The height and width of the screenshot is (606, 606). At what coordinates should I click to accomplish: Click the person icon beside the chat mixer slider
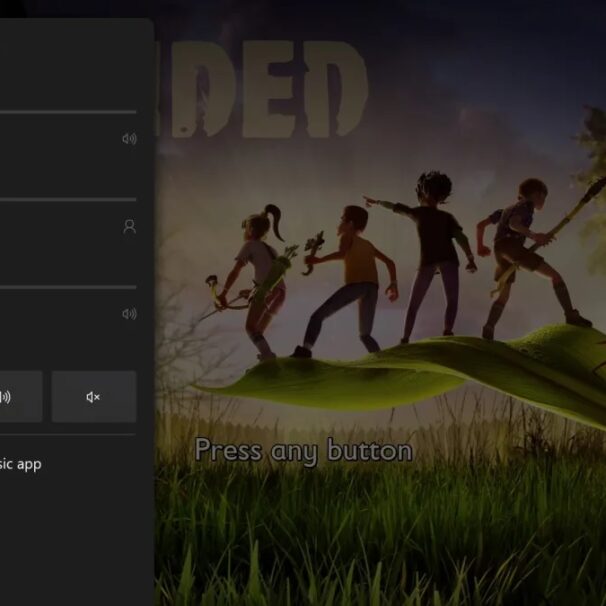pos(129,226)
